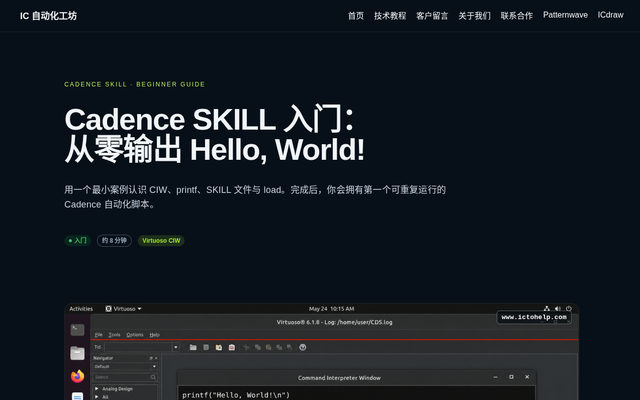Screen dimensions: 640x400
Task: Open the 关于我们 navigation item
Action: coord(474,16)
